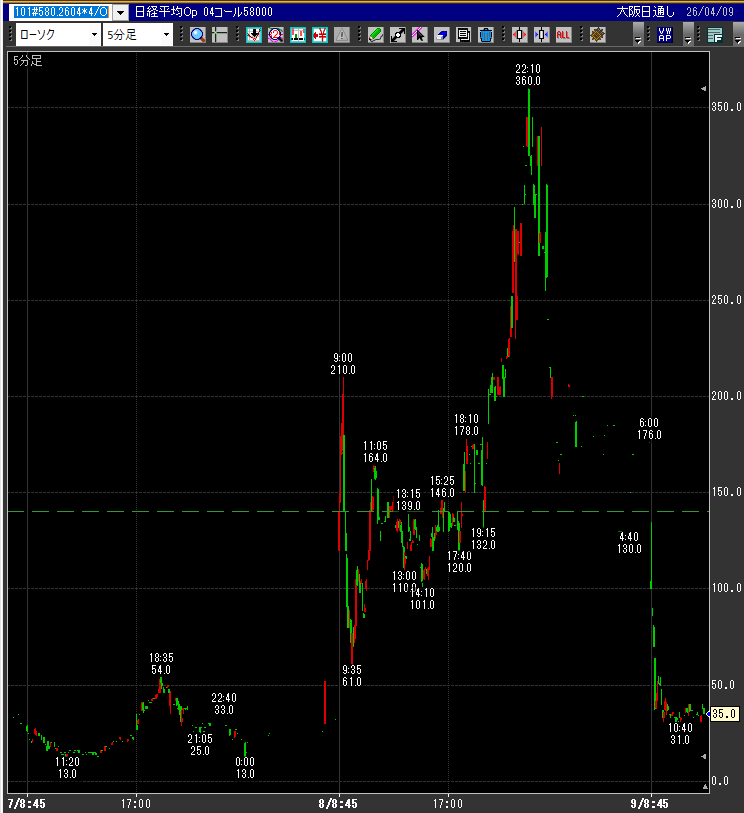Select the green pencil drawing tool
744x813 pixels.
375,35
